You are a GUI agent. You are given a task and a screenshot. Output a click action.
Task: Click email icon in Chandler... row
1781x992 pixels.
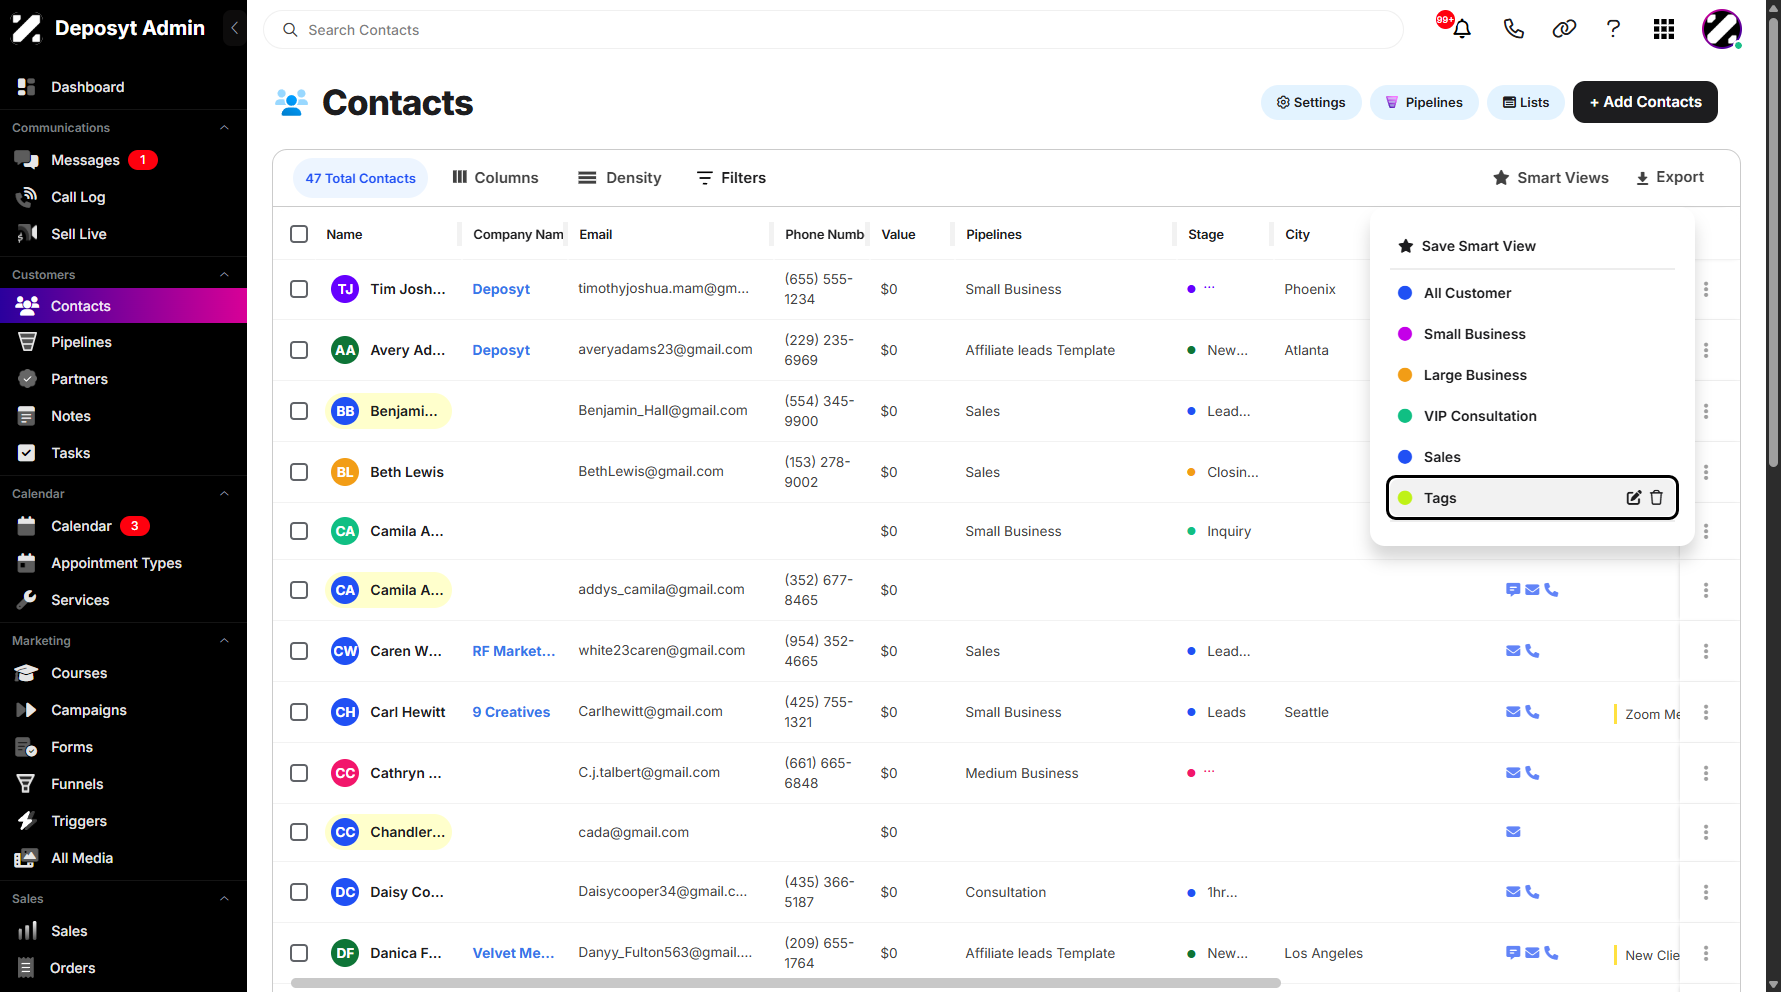(x=1513, y=832)
